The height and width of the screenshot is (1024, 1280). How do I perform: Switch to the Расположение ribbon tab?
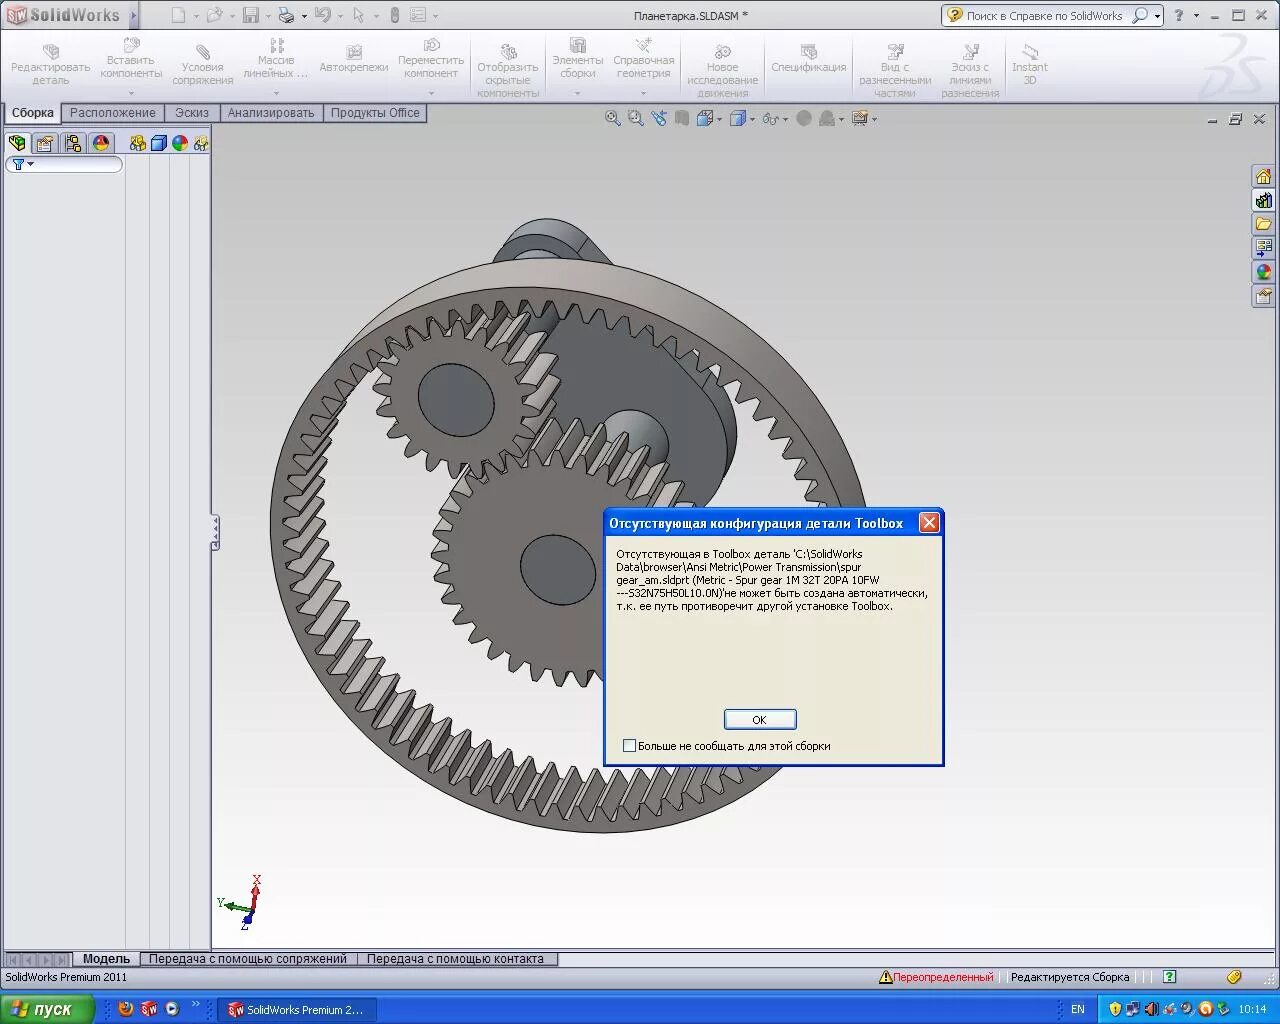click(113, 113)
